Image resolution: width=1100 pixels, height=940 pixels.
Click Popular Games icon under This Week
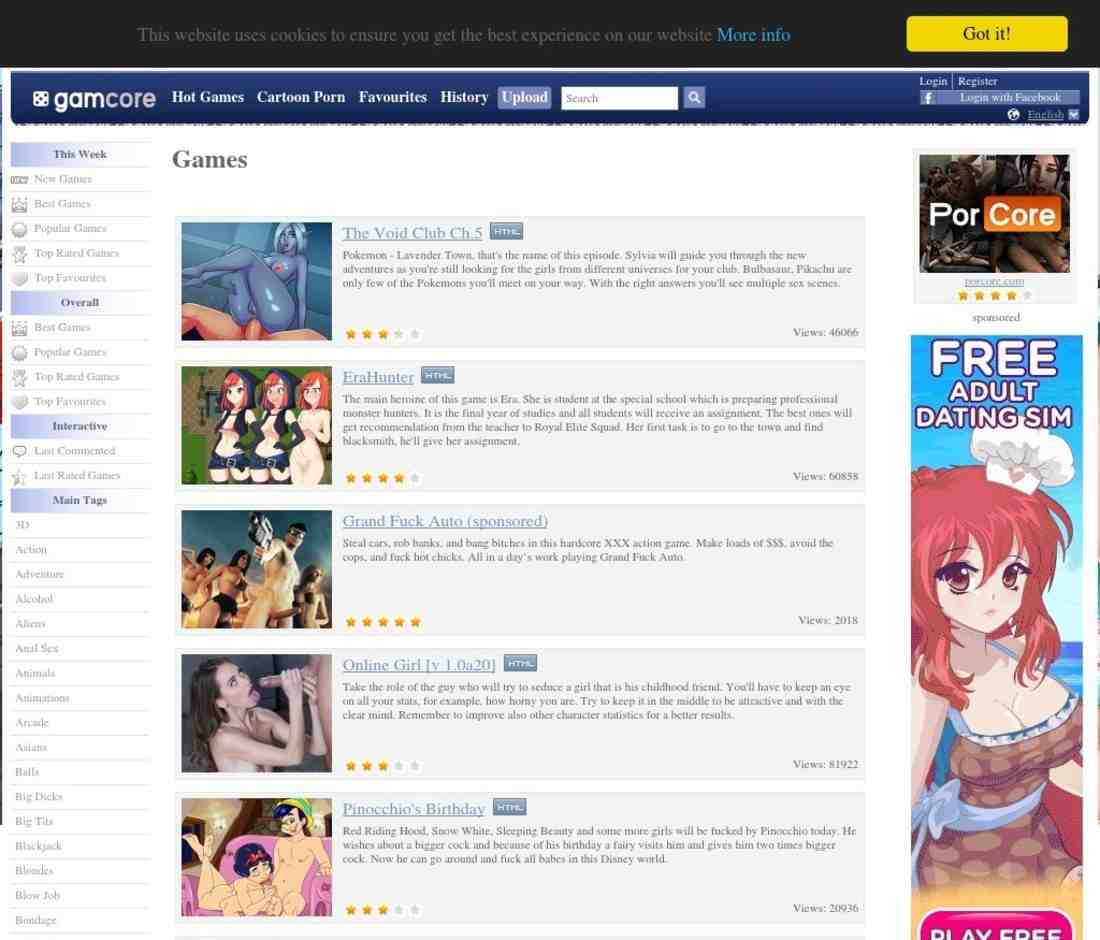(20, 229)
